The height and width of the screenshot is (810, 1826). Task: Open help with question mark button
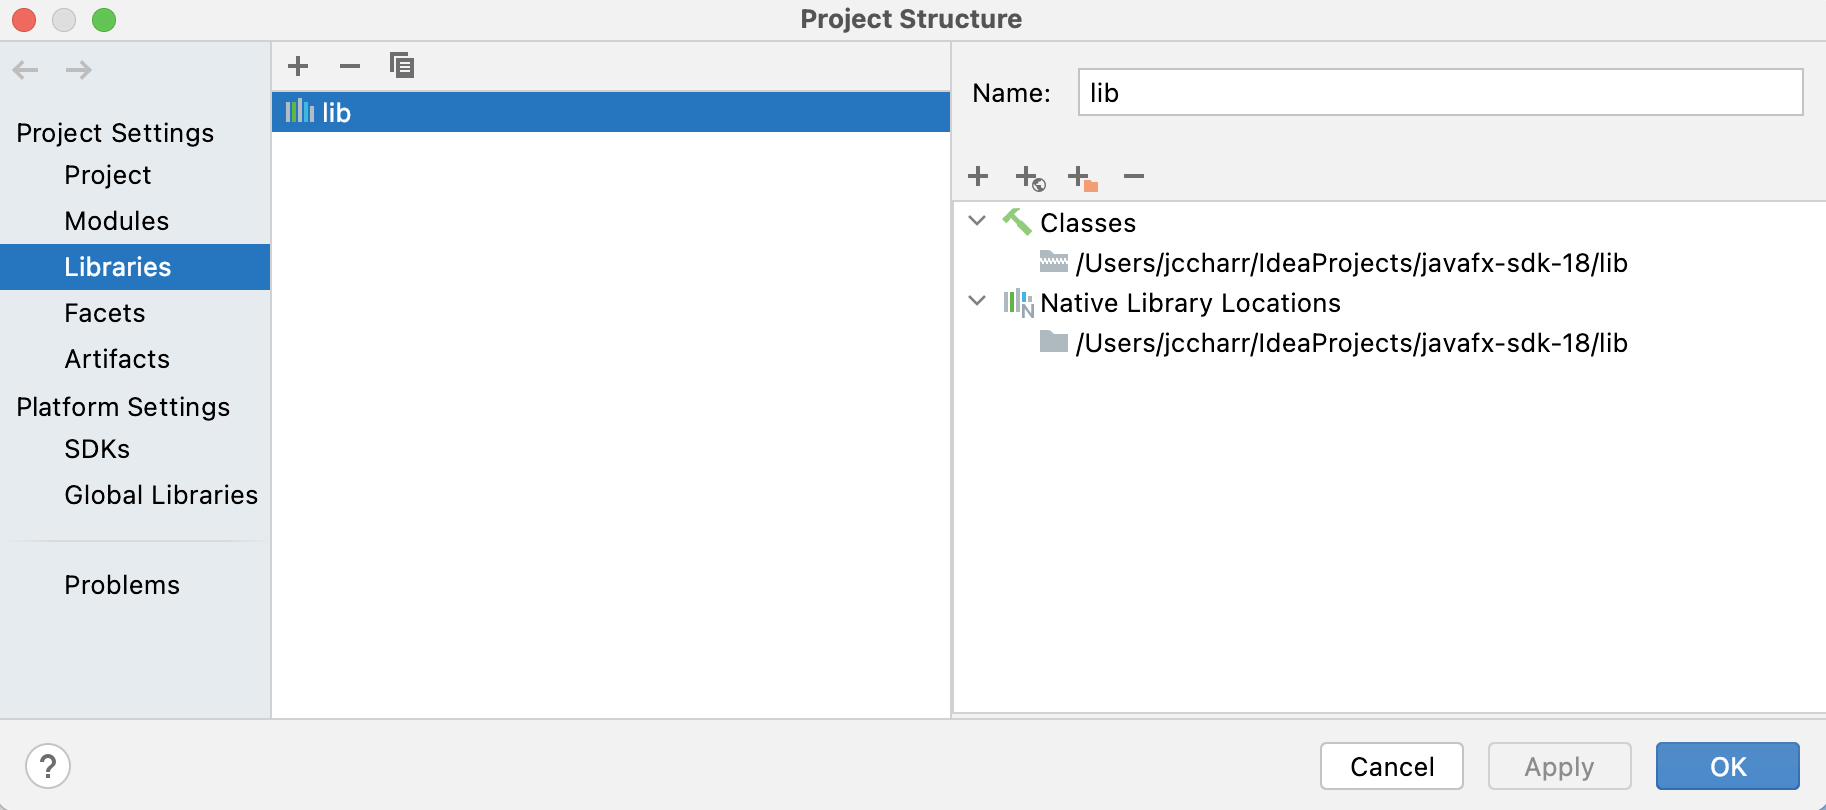tap(48, 767)
